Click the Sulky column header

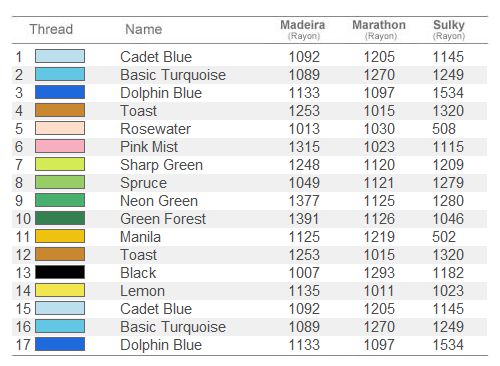[x=449, y=29]
